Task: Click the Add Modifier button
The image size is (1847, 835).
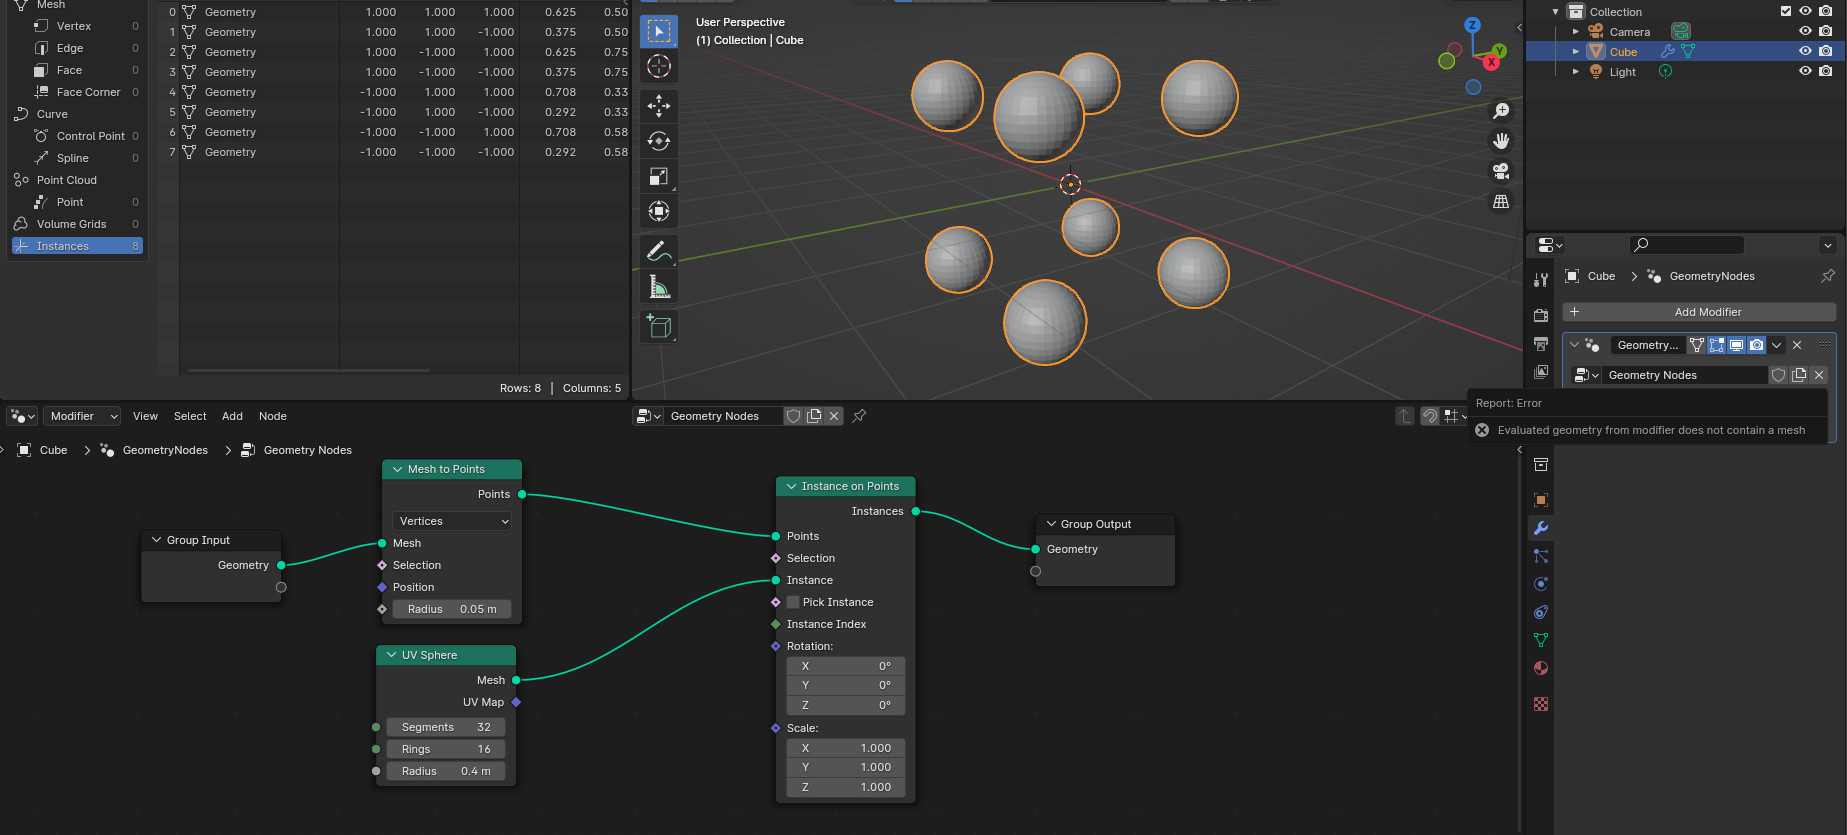Action: coord(1699,312)
